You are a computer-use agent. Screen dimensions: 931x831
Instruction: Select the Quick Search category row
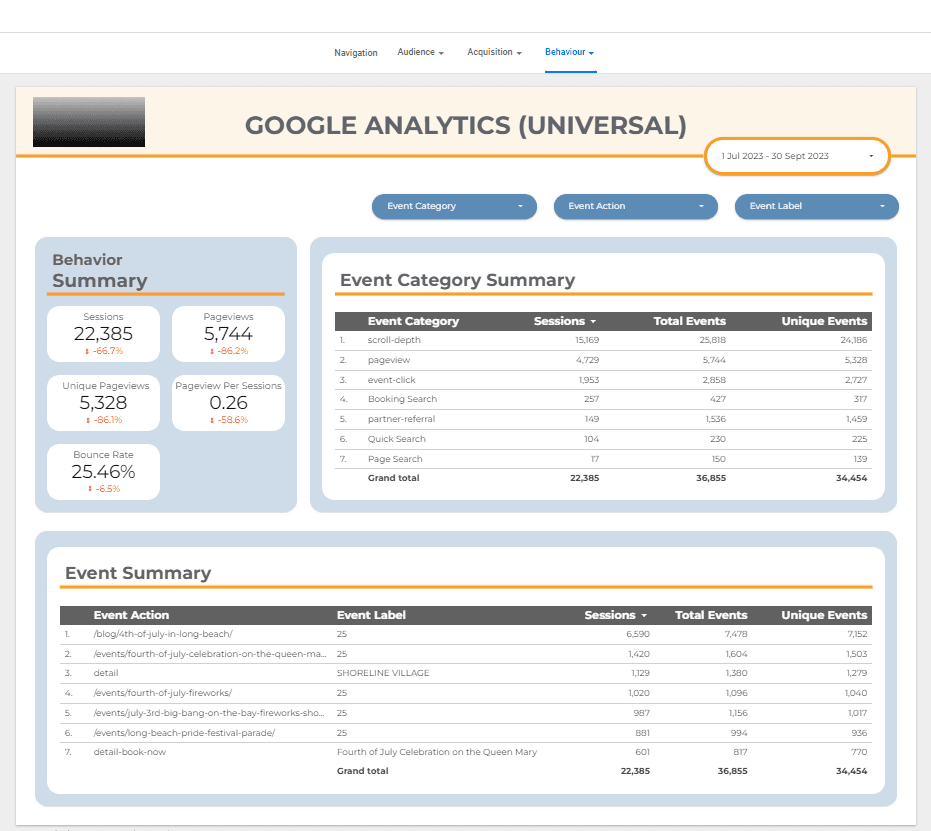pos(603,439)
